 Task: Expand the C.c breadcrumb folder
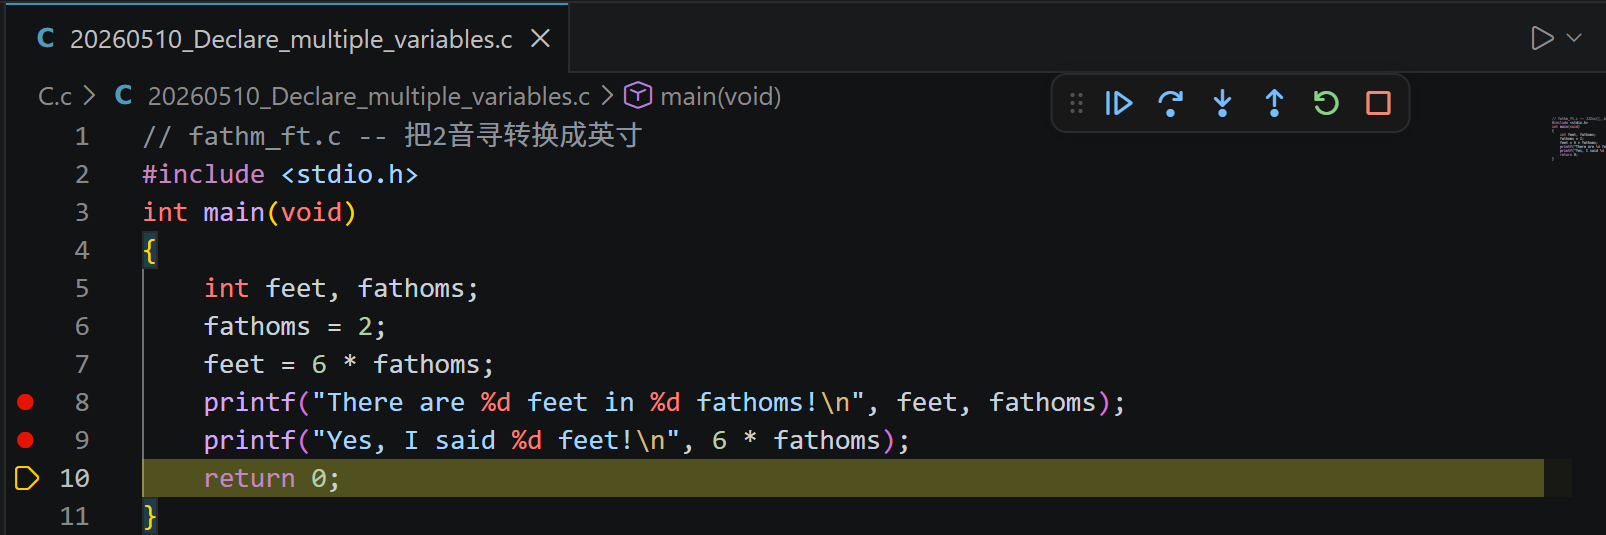(55, 96)
